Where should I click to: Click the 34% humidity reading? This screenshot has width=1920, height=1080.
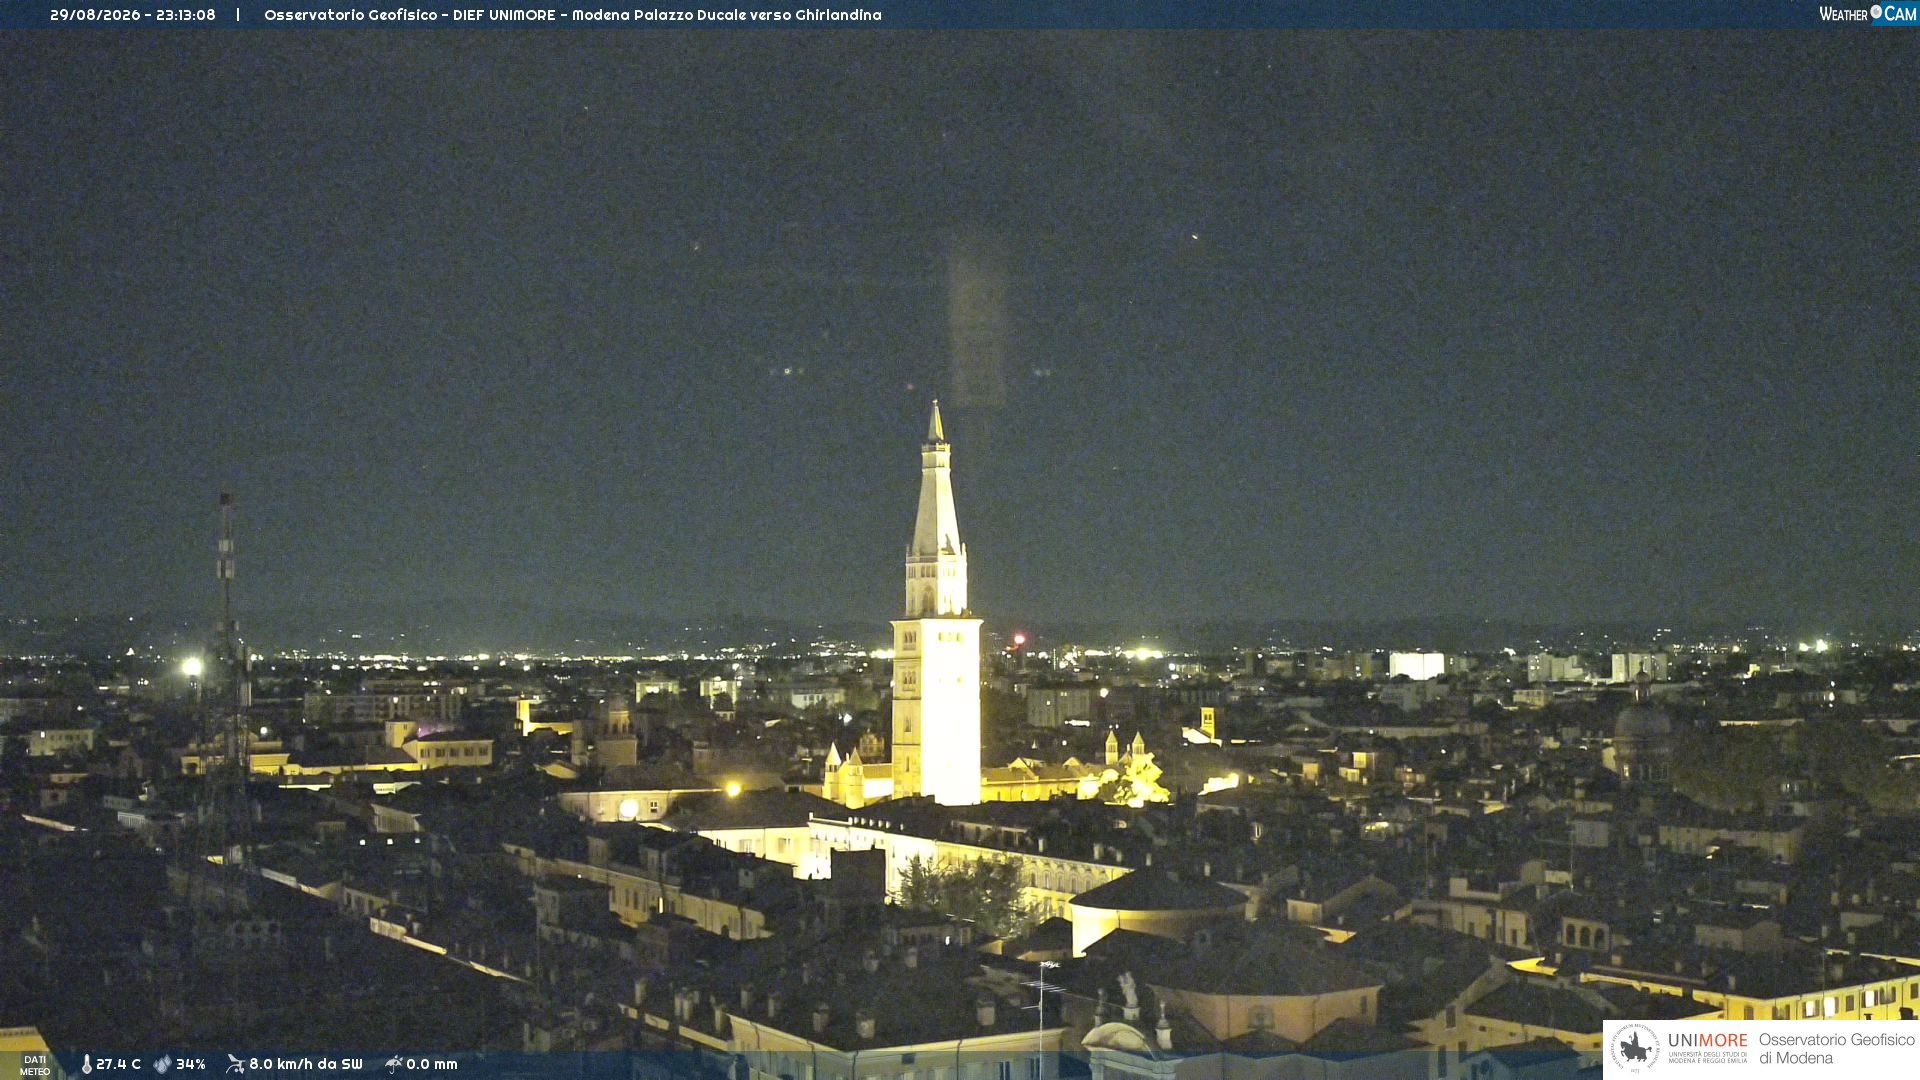point(191,1064)
